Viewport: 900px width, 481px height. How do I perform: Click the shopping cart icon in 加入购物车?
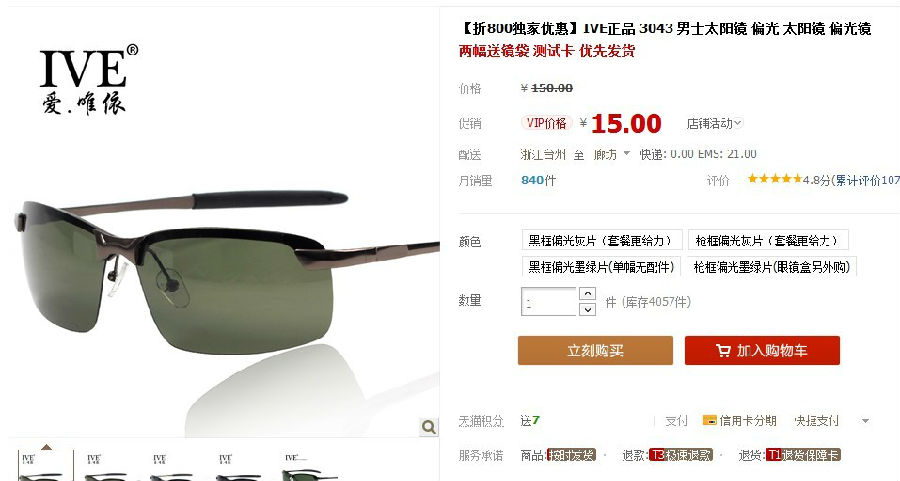point(723,350)
